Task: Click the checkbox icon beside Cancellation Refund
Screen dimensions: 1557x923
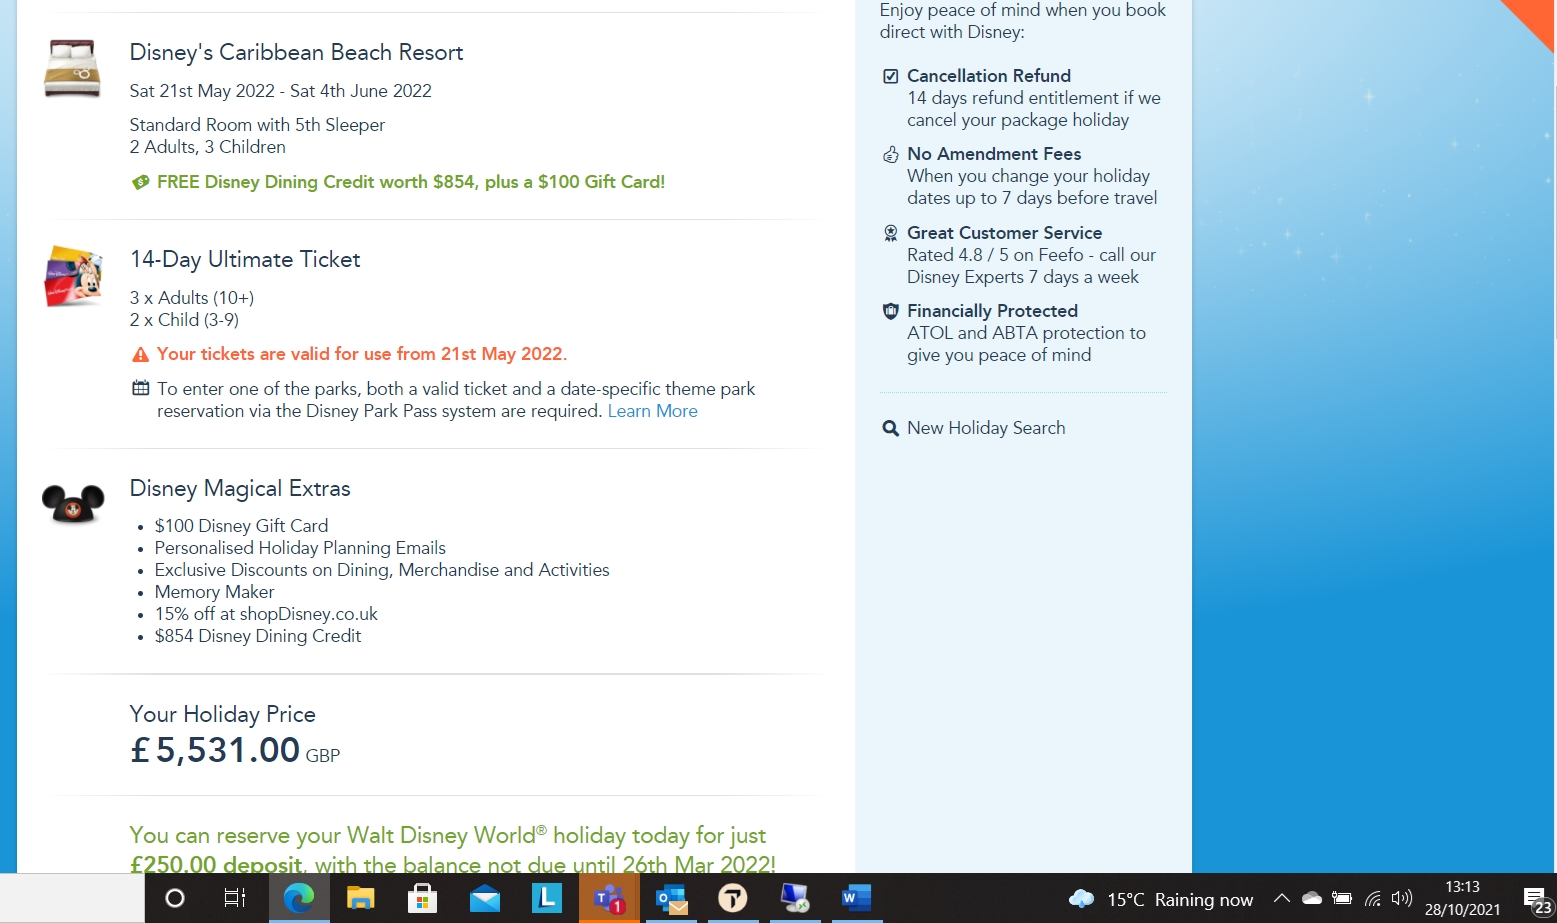Action: pyautogui.click(x=890, y=76)
